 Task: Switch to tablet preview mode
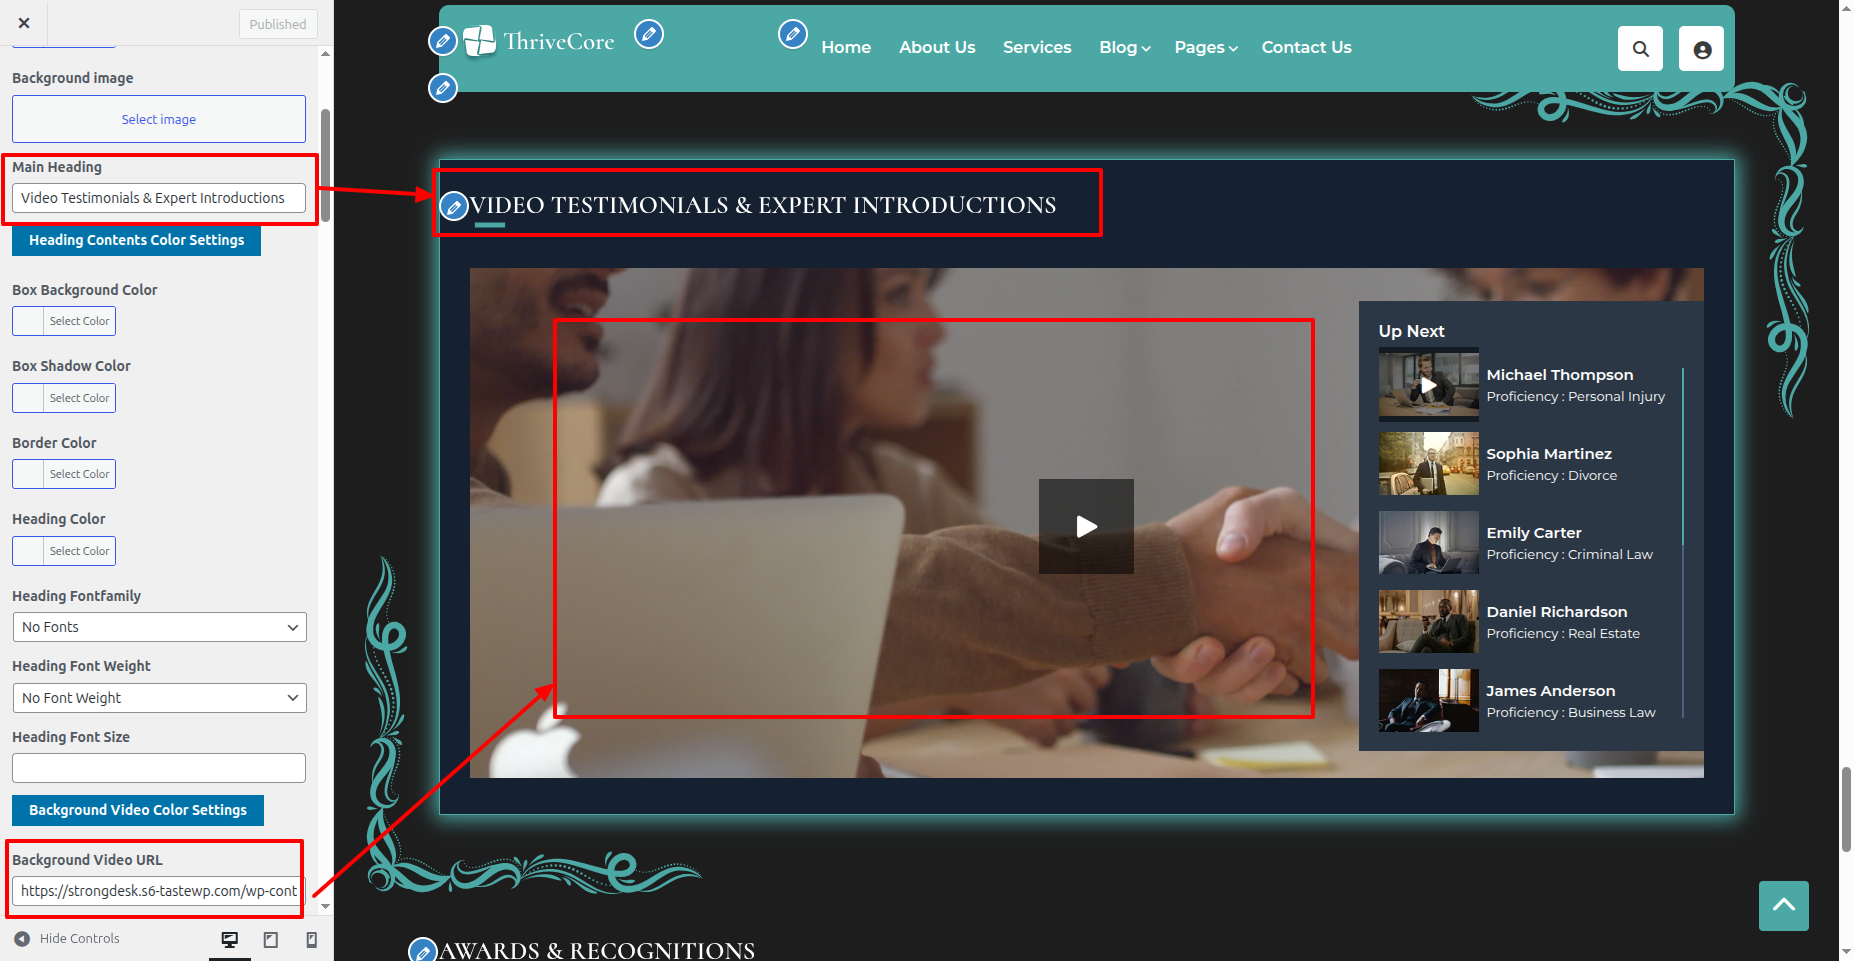click(x=271, y=939)
